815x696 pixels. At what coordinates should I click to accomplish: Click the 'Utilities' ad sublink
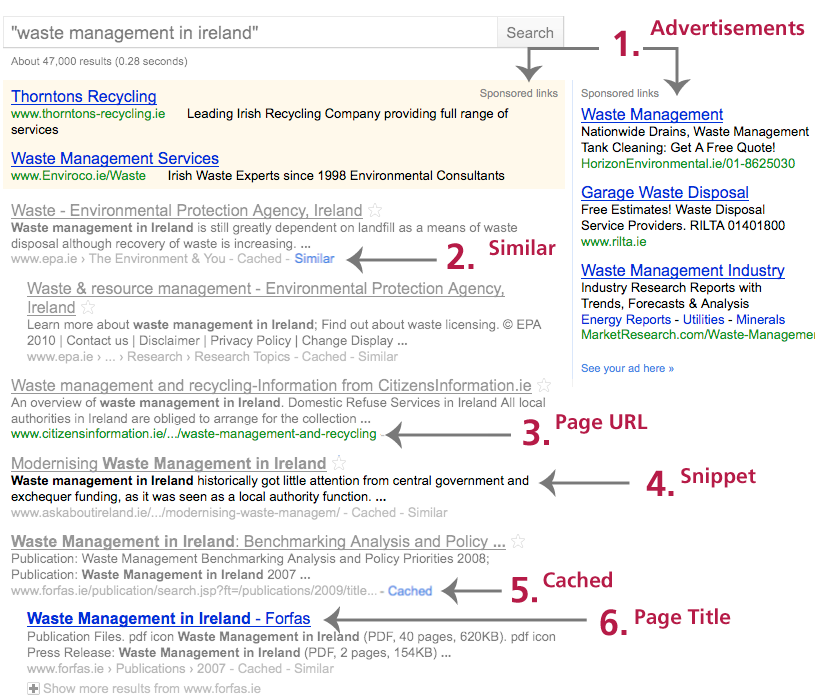coord(703,320)
